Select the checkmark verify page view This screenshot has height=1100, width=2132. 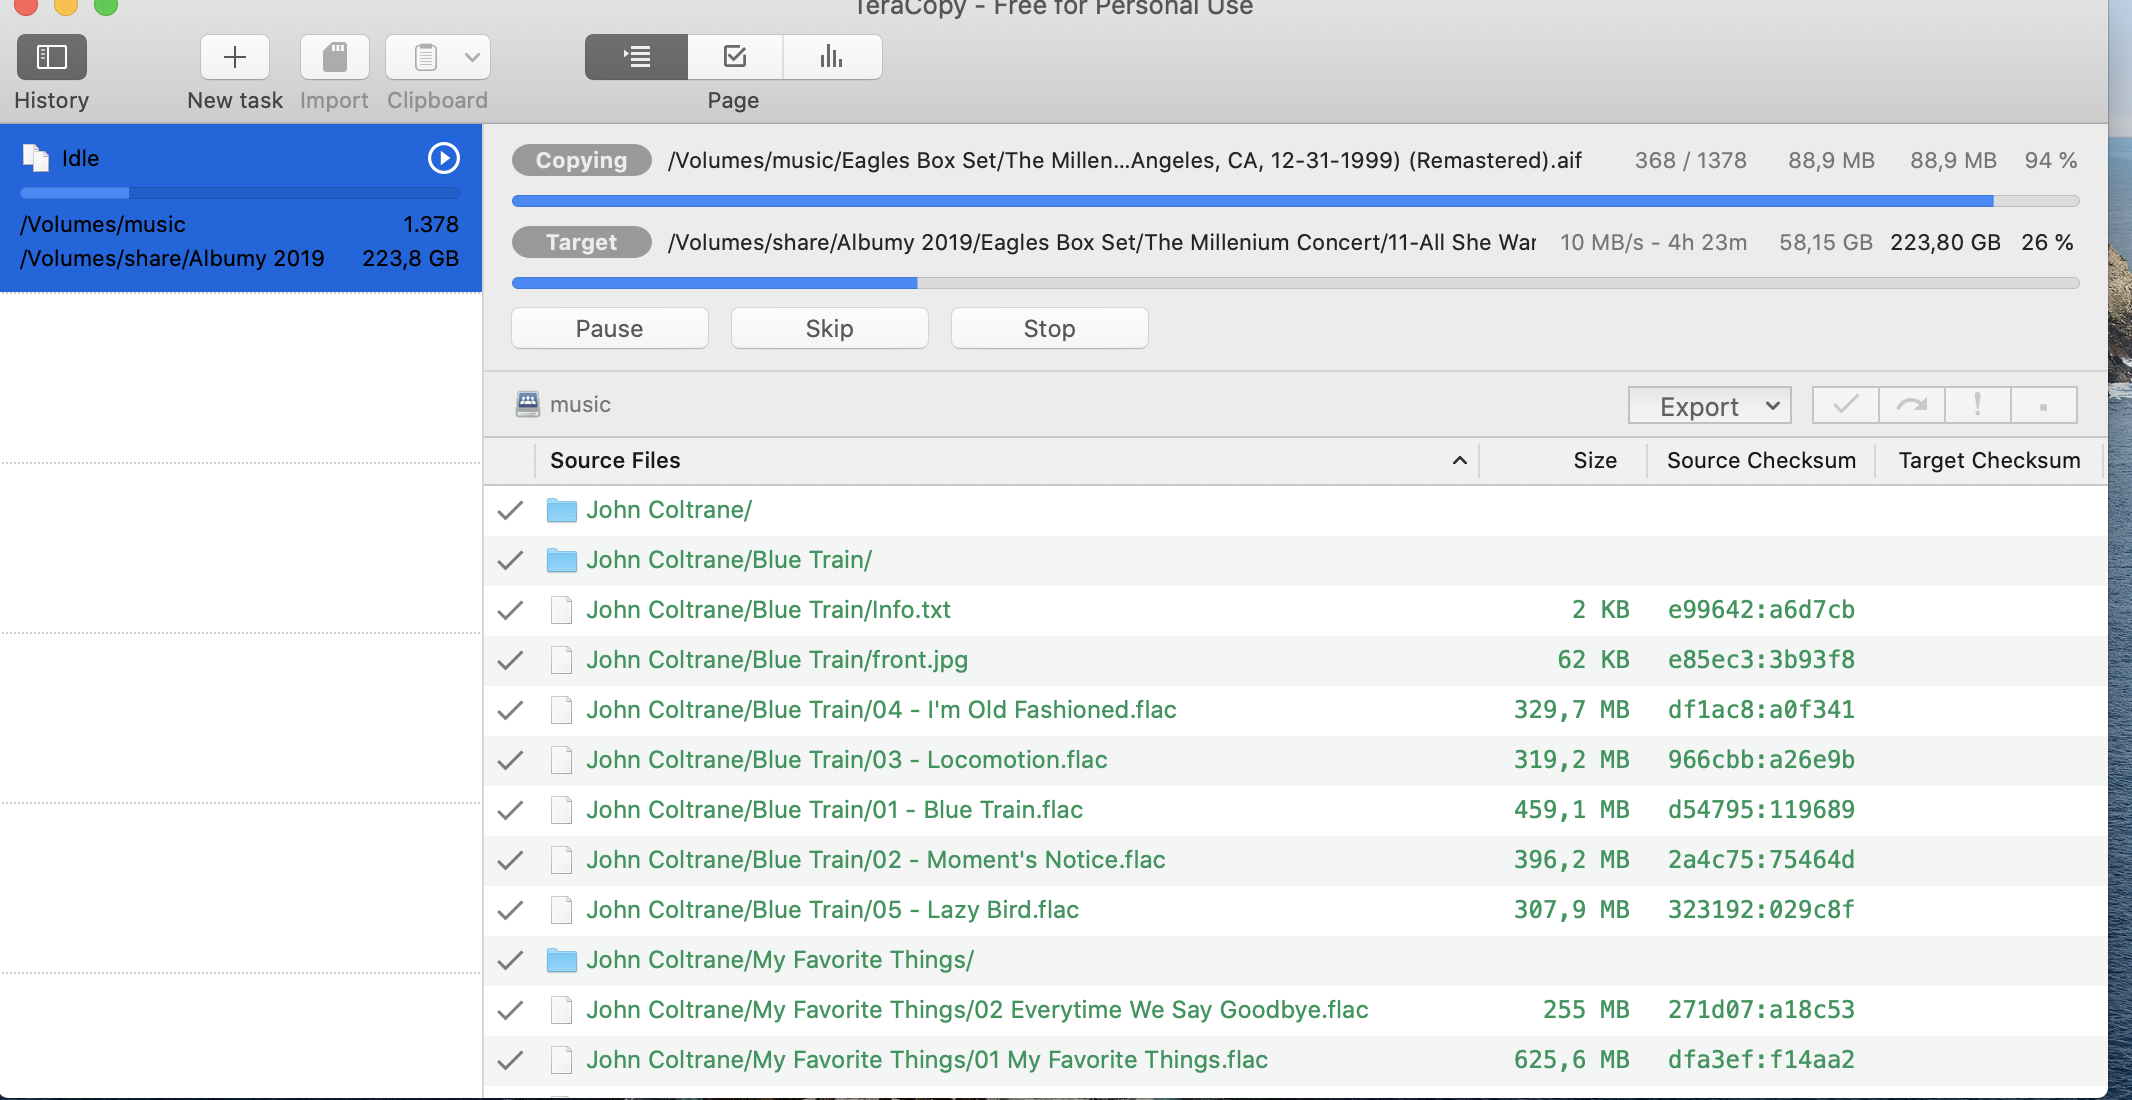click(x=735, y=57)
